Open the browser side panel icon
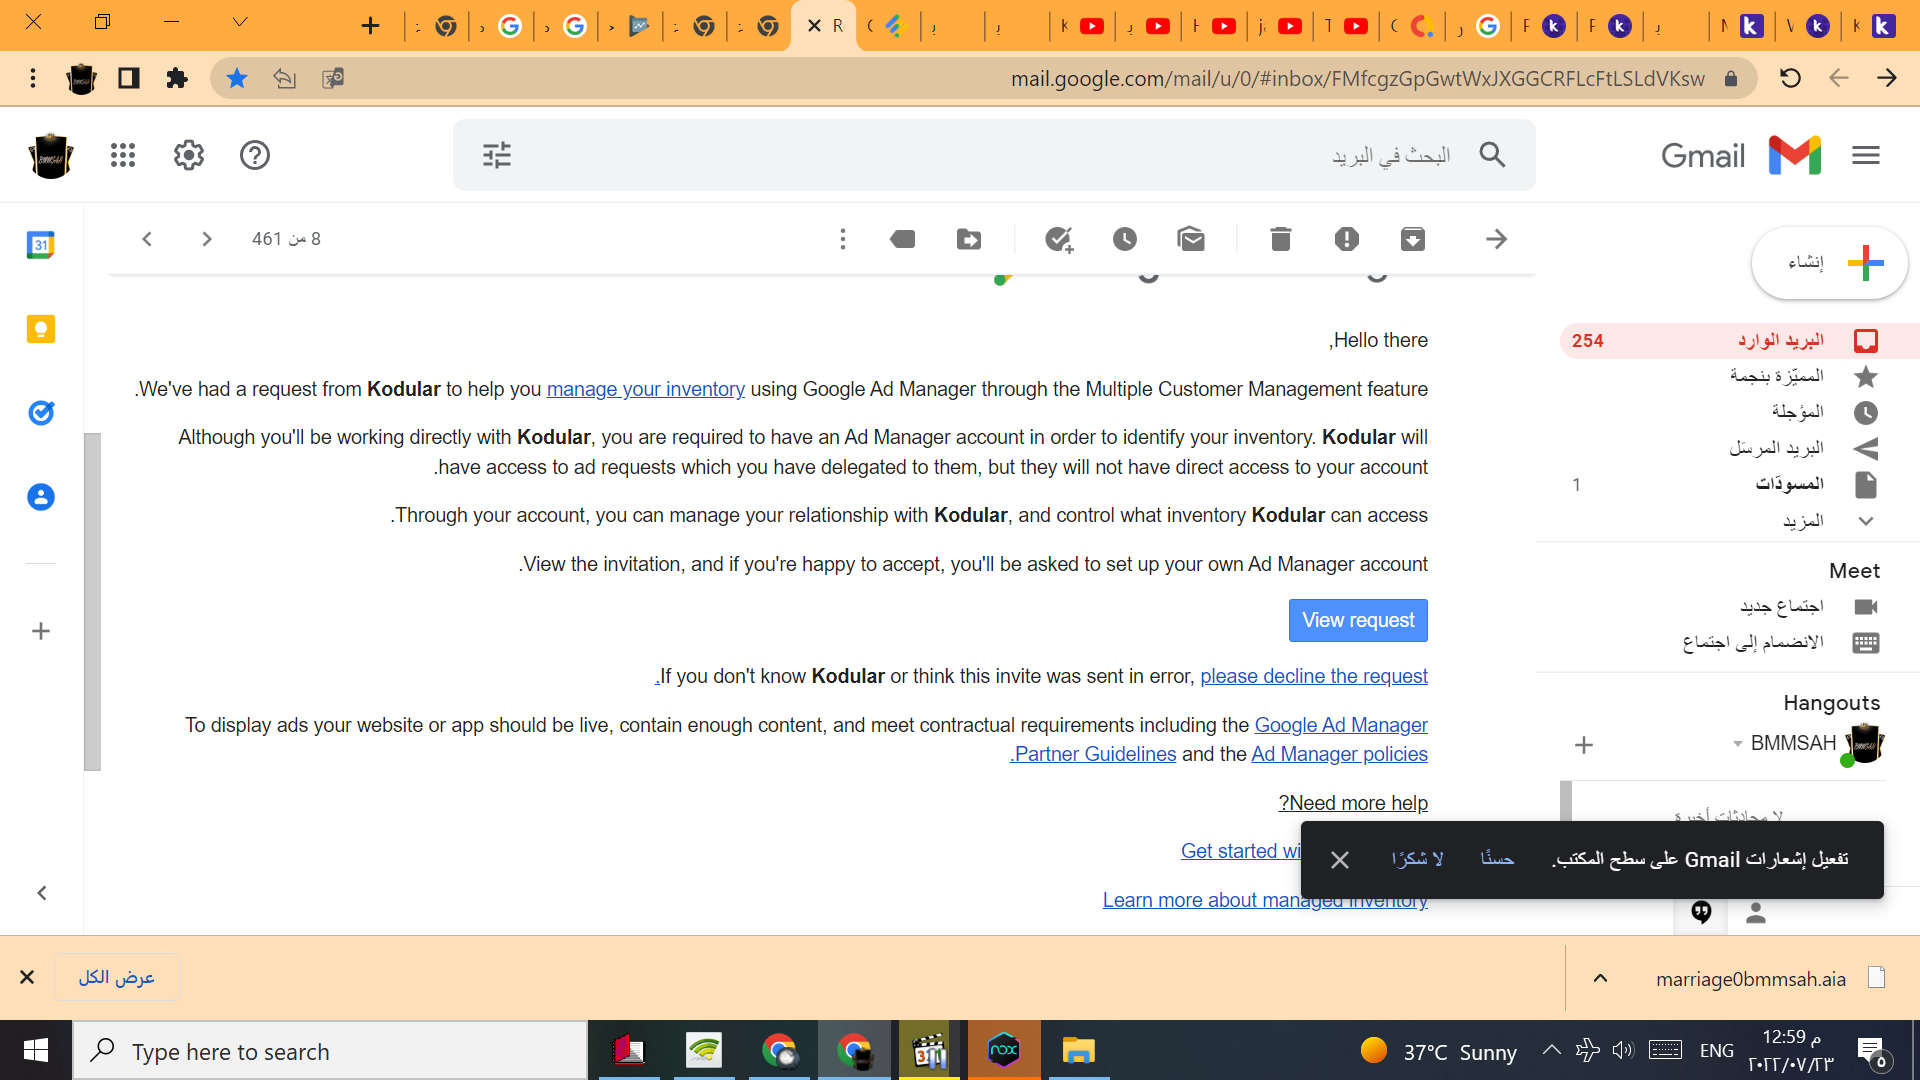Image resolution: width=1920 pixels, height=1080 pixels. point(129,78)
